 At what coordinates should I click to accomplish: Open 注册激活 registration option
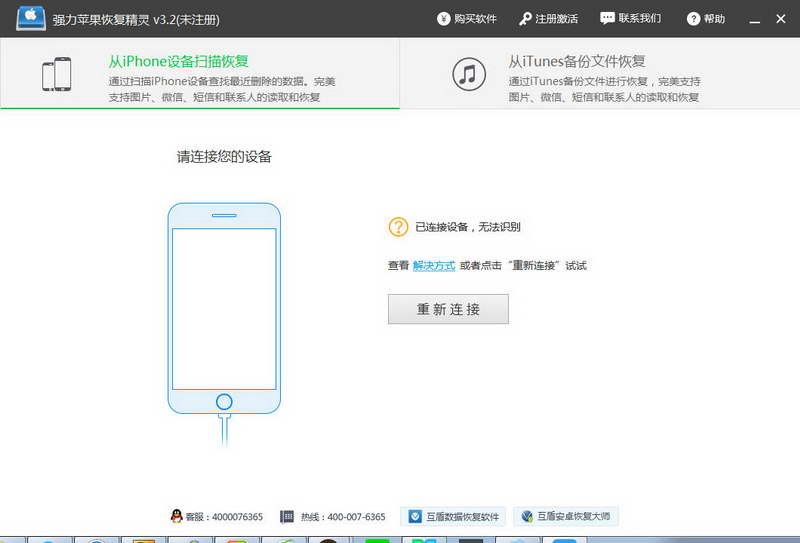point(548,19)
